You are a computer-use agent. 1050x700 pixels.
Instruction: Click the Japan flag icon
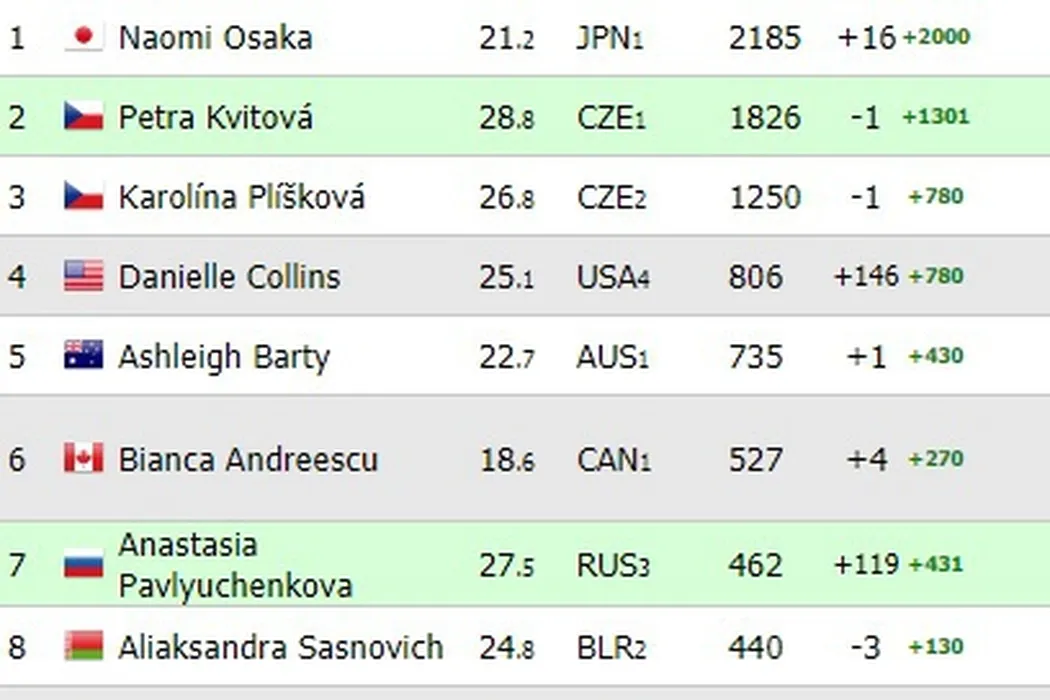[x=84, y=38]
